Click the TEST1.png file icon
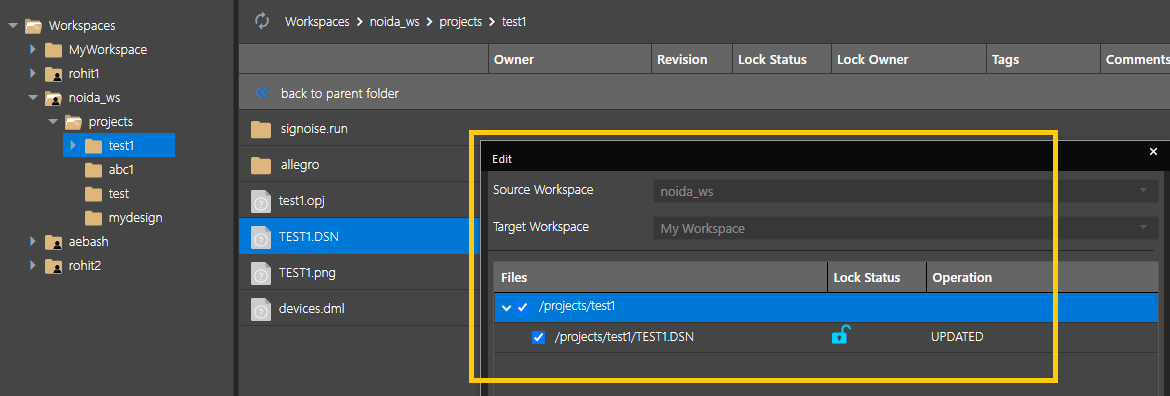Image resolution: width=1170 pixels, height=396 pixels. tap(260, 273)
